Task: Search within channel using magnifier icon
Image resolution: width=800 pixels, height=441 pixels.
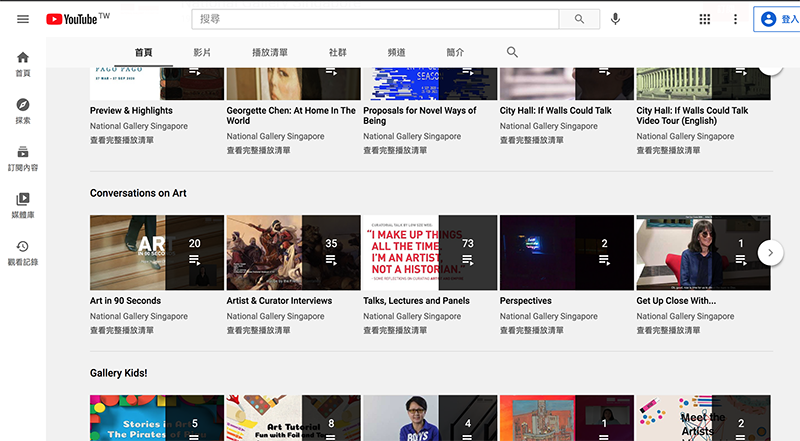Action: coord(512,52)
